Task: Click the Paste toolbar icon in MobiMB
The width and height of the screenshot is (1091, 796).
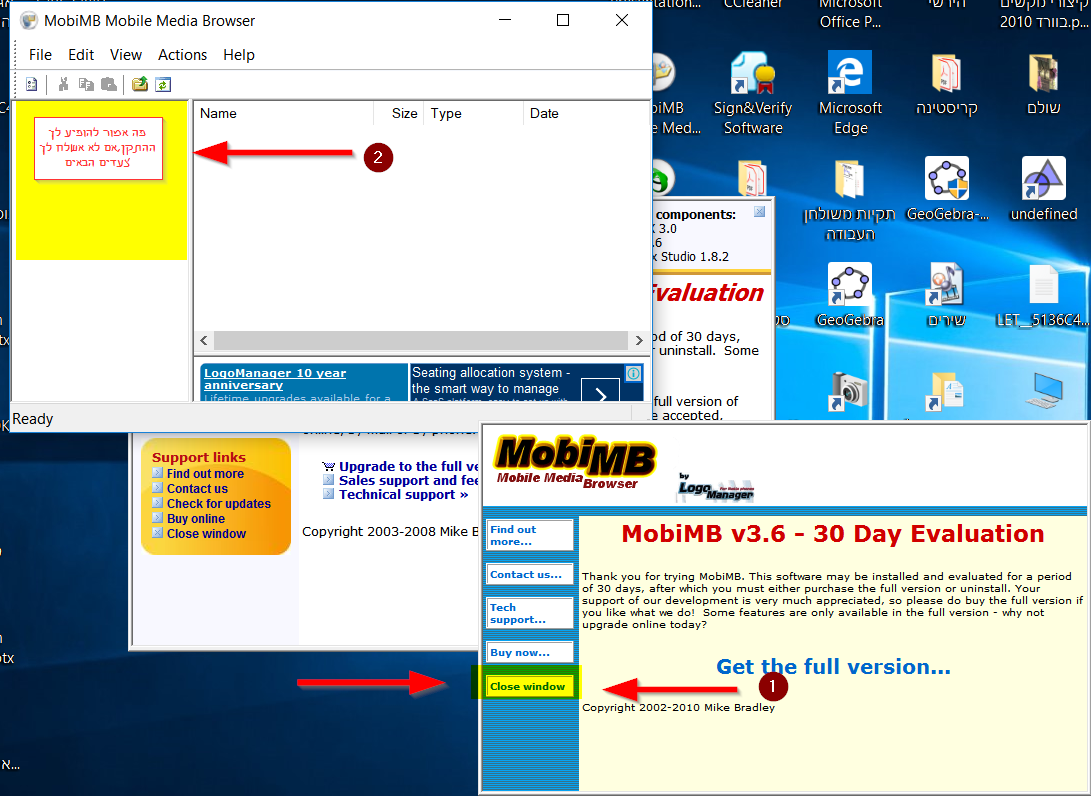Action: pos(109,85)
